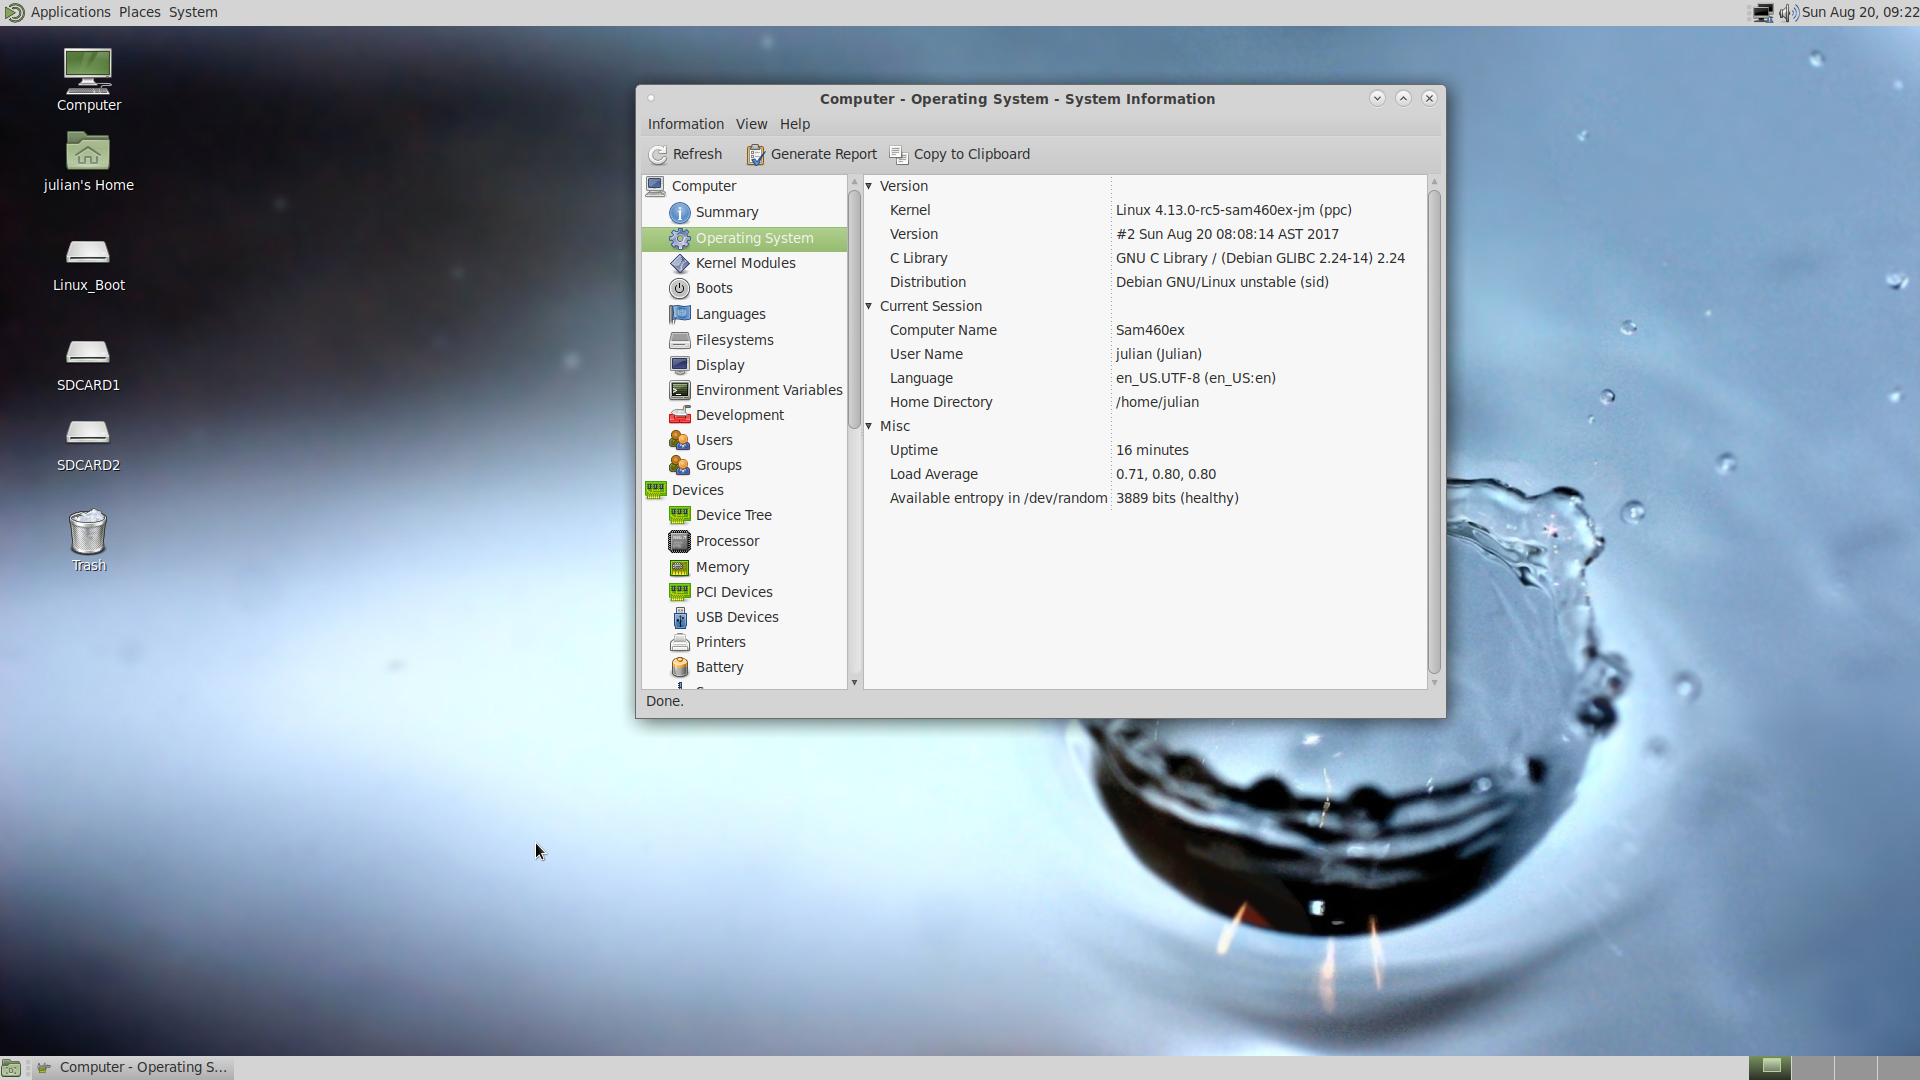
Task: Click the Refresh toolbar icon
Action: [x=658, y=154]
